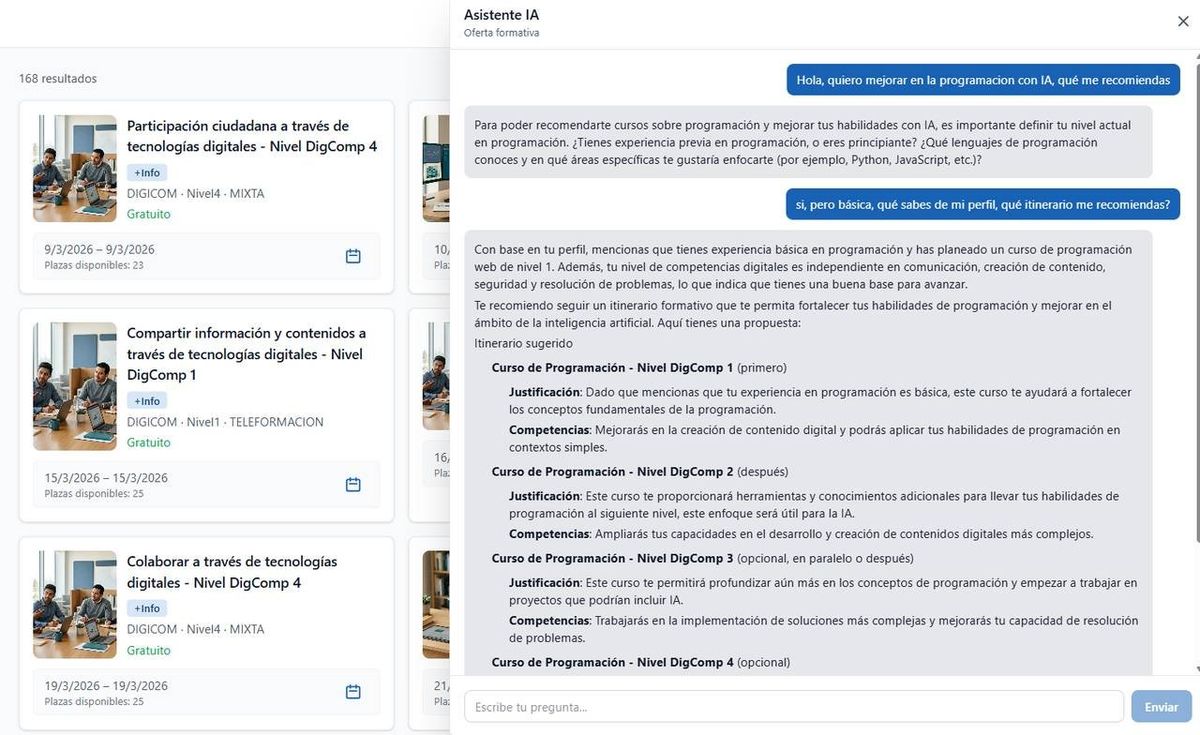Click 'DIGICOM · Nivel4 · MIXTA' on Colaborar card
The height and width of the screenshot is (735, 1200).
196,629
